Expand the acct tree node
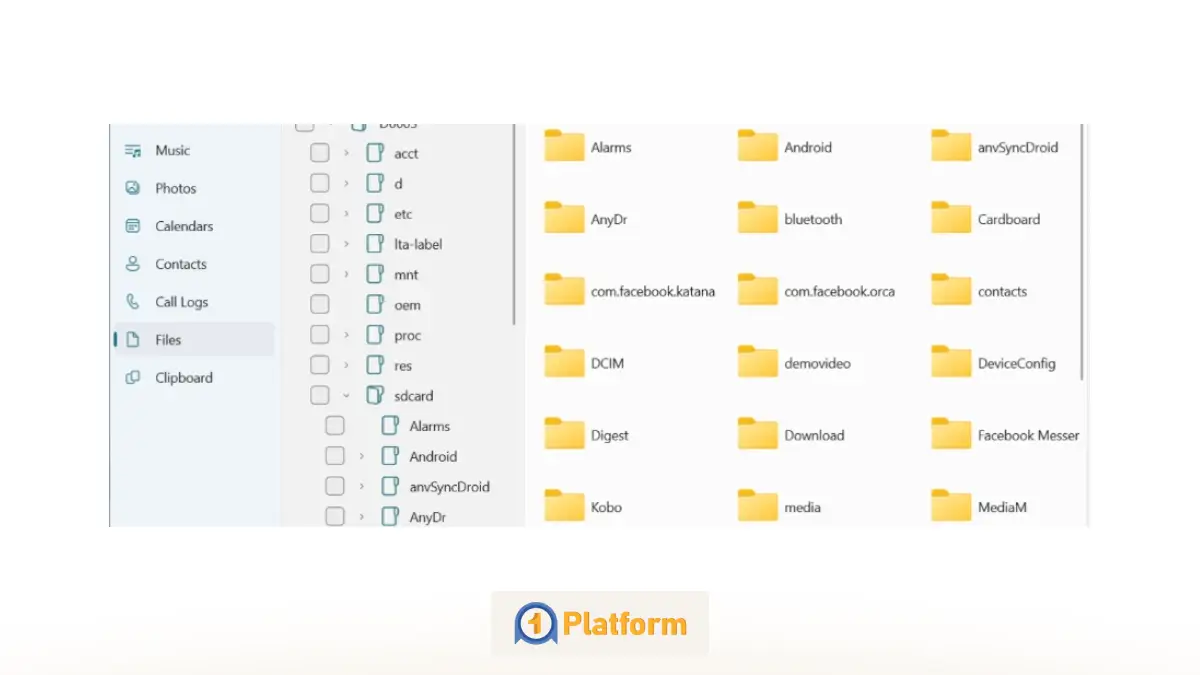This screenshot has height=675, width=1200. tap(345, 152)
